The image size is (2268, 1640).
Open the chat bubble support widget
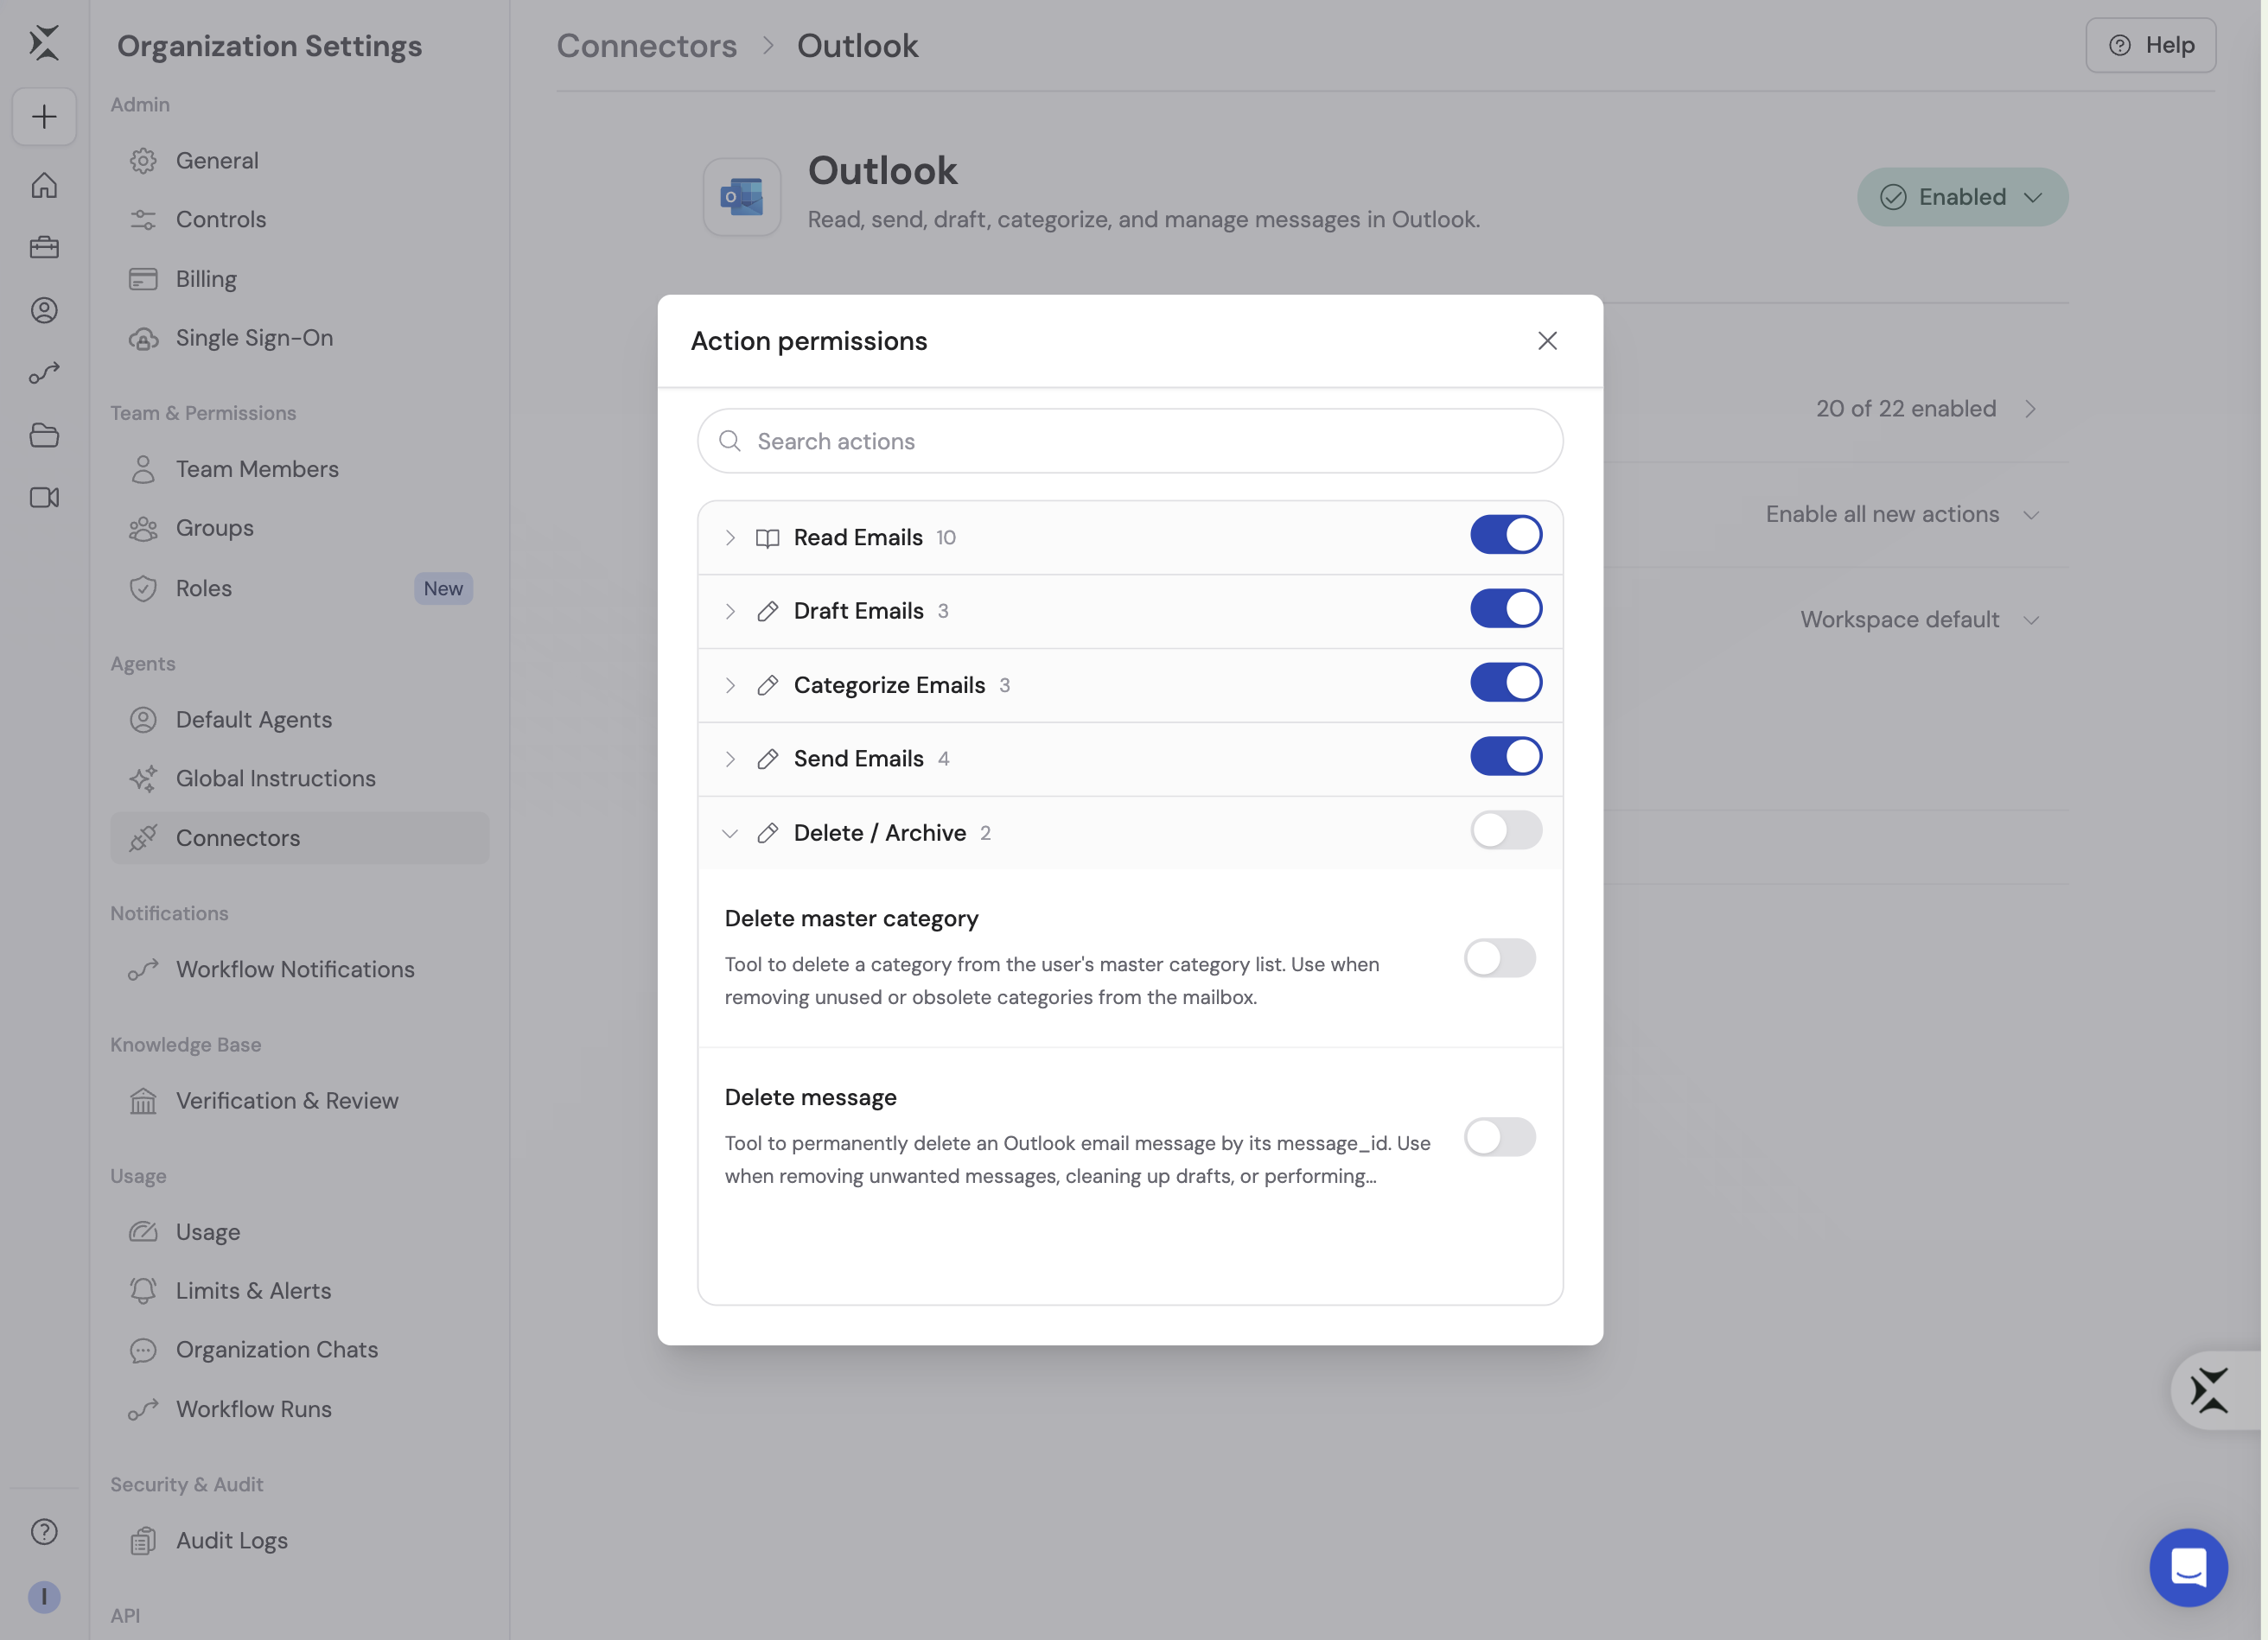point(2189,1568)
